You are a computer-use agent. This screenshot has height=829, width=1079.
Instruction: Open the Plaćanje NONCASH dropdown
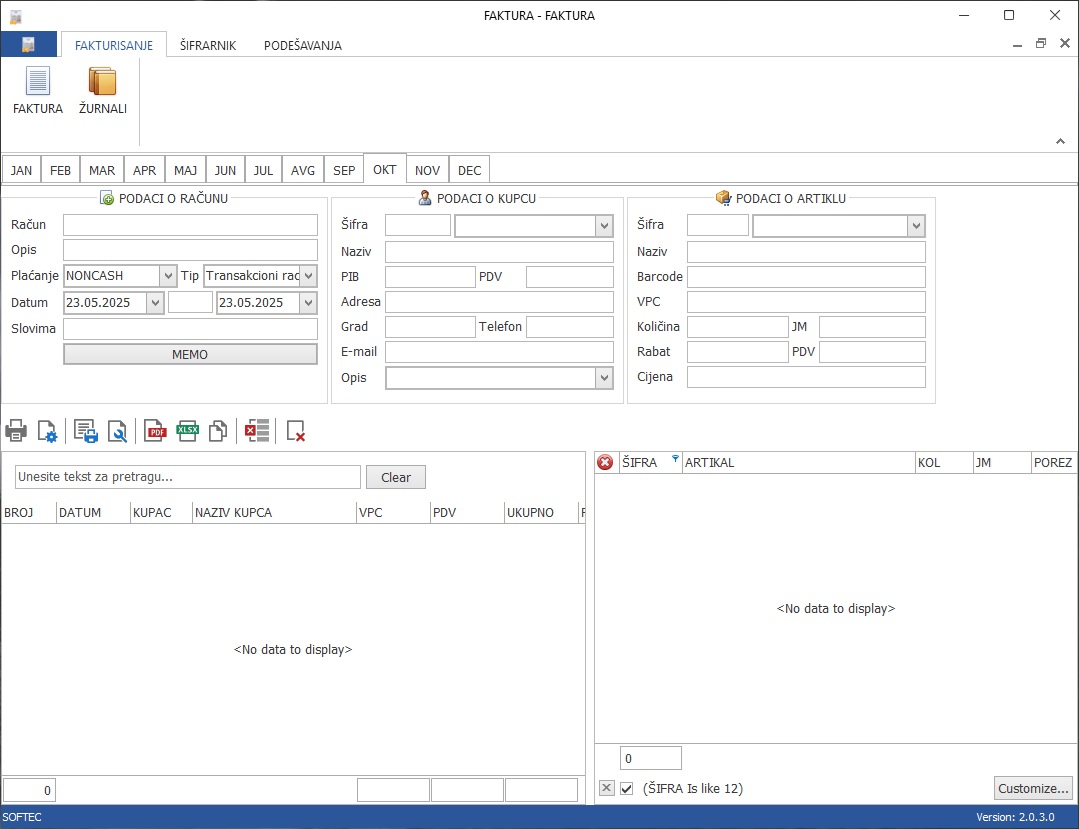click(x=168, y=276)
